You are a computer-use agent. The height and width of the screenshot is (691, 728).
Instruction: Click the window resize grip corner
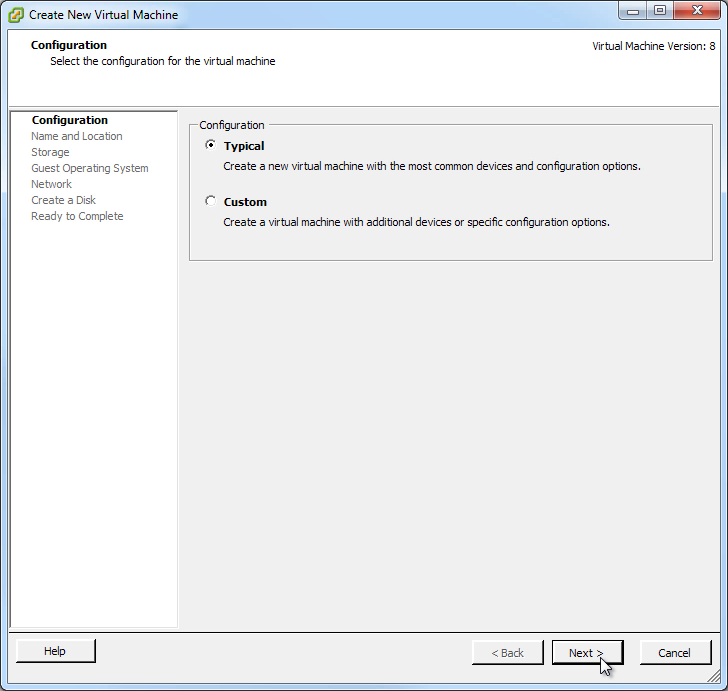715,677
